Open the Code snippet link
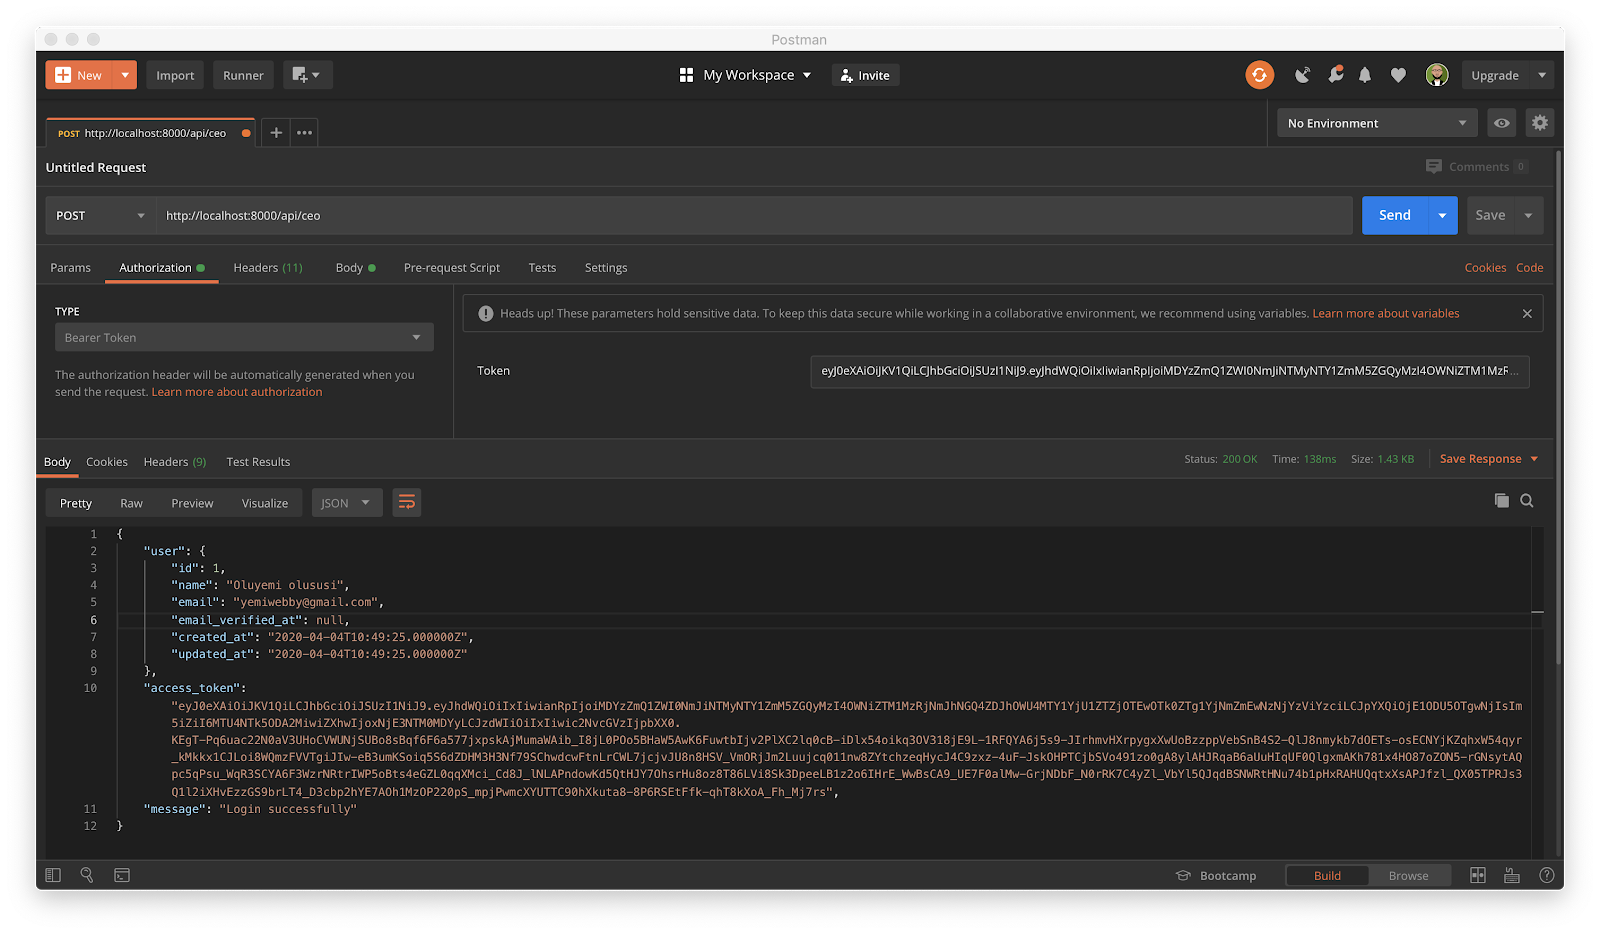Screen dimensions: 1600x934 (1529, 268)
